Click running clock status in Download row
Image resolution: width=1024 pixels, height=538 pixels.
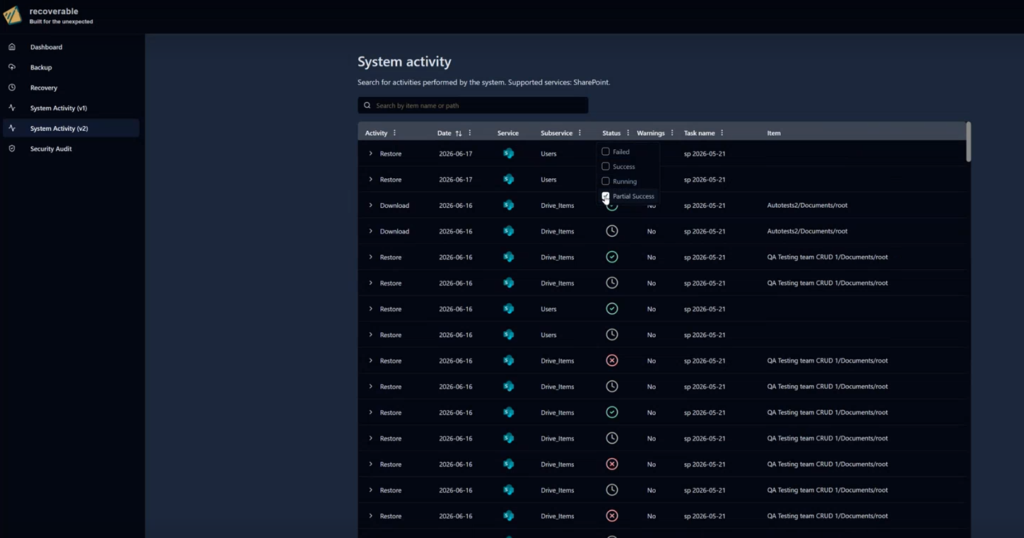612,231
